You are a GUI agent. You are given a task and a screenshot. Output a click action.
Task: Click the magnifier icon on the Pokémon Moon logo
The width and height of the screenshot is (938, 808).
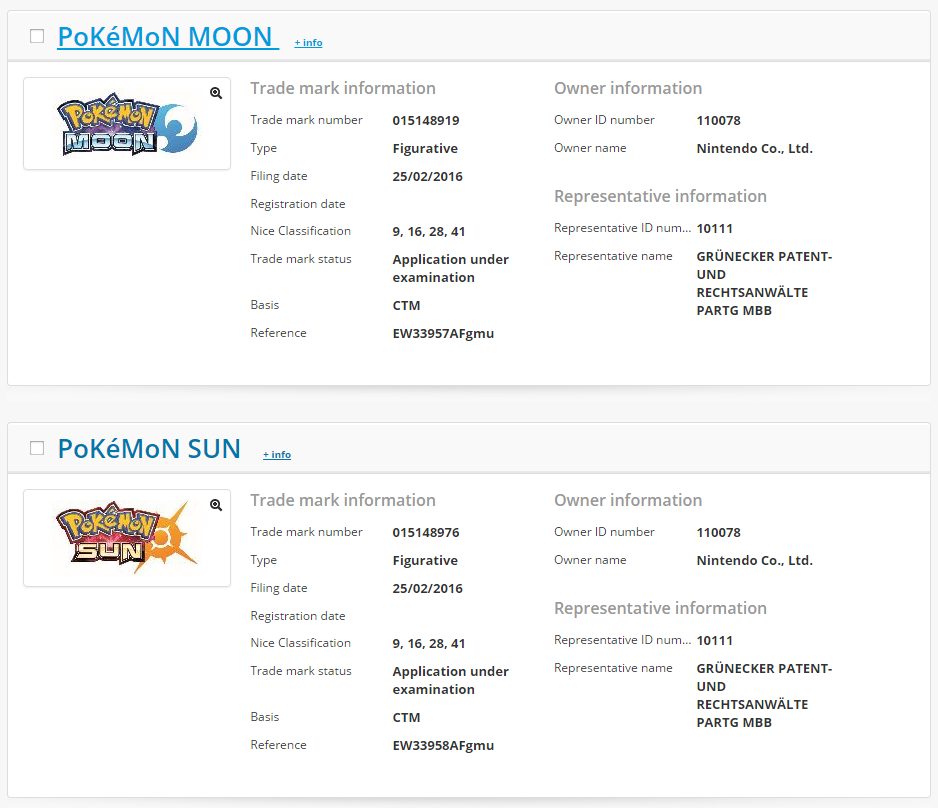(x=216, y=92)
